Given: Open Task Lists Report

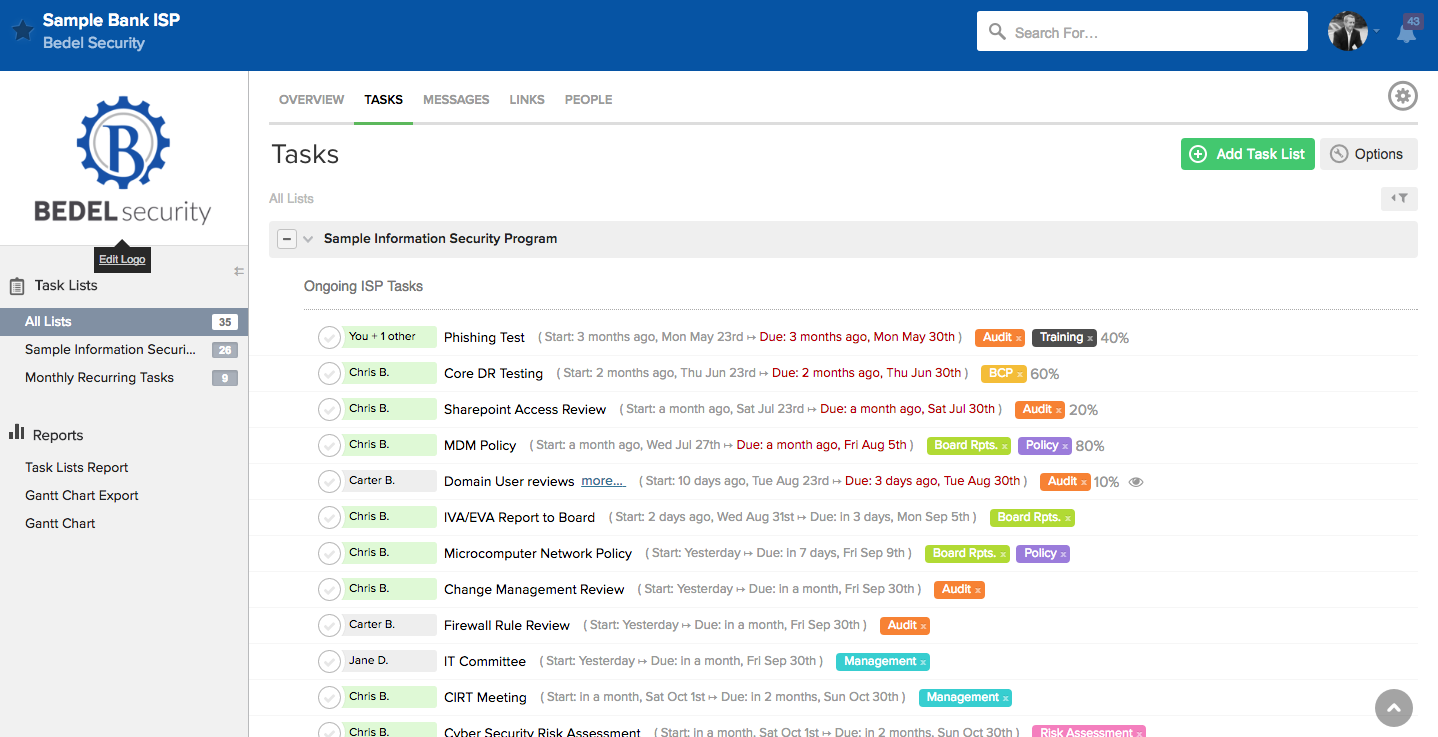Looking at the screenshot, I should [77, 468].
